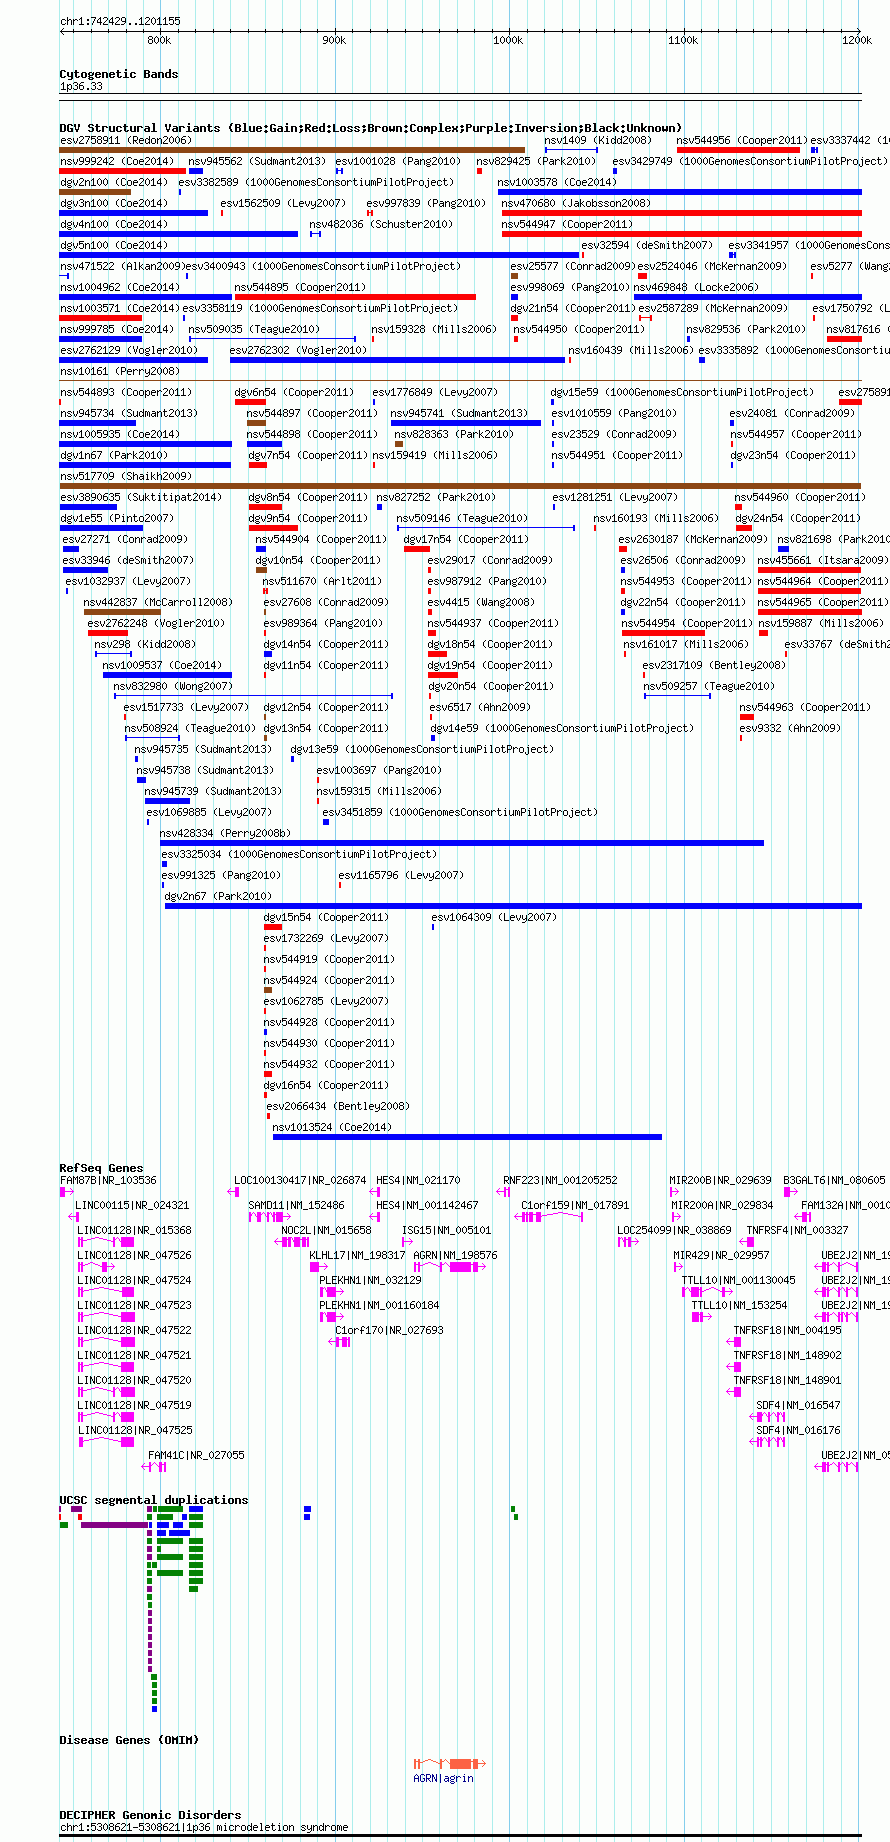
Task: Open the UCSC segmental duplications track title
Action: pyautogui.click(x=154, y=1500)
